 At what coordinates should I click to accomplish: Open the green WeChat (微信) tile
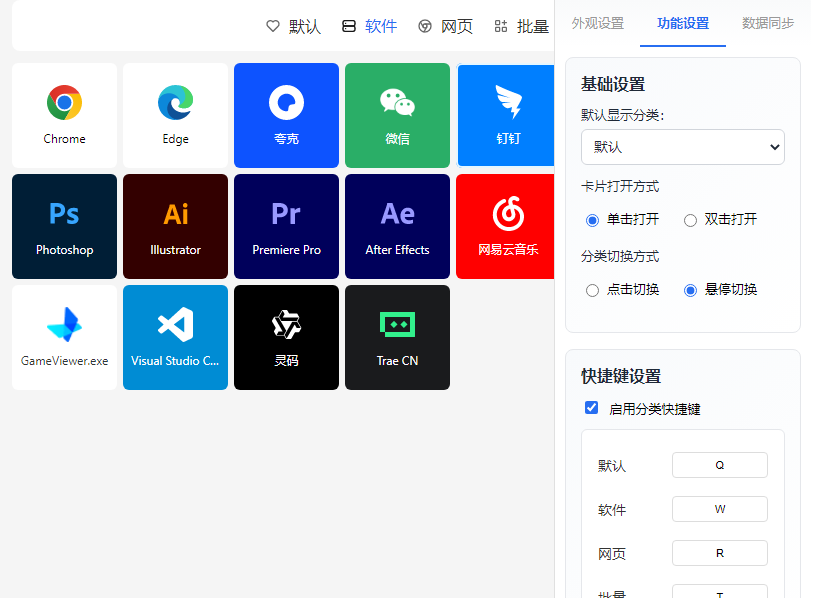tap(397, 115)
